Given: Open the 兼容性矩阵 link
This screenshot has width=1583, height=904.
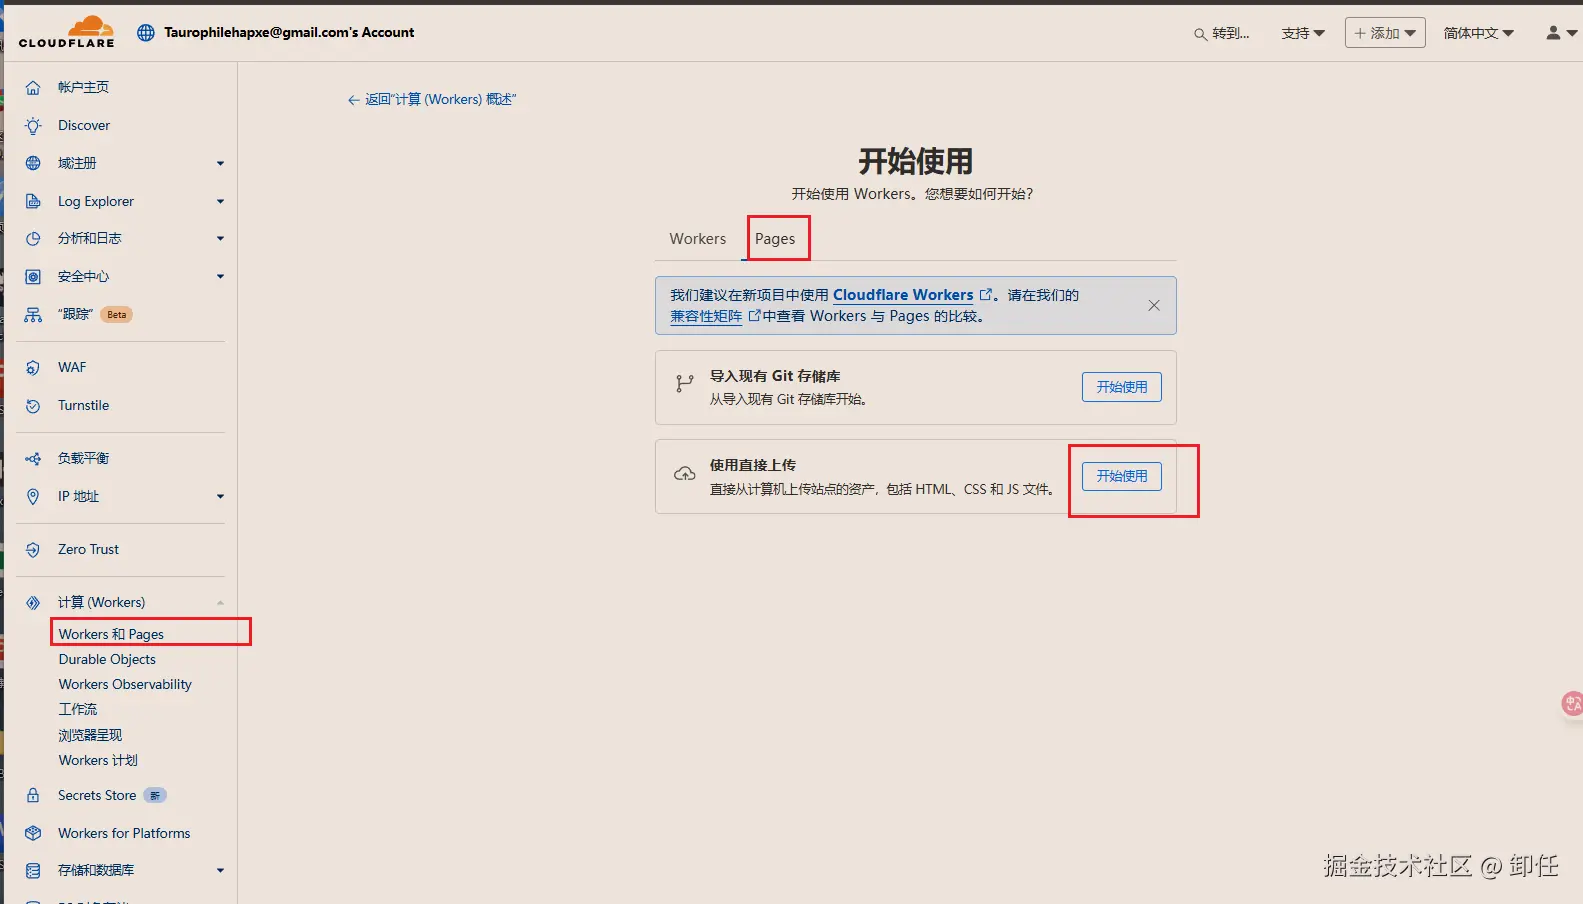Looking at the screenshot, I should [706, 317].
